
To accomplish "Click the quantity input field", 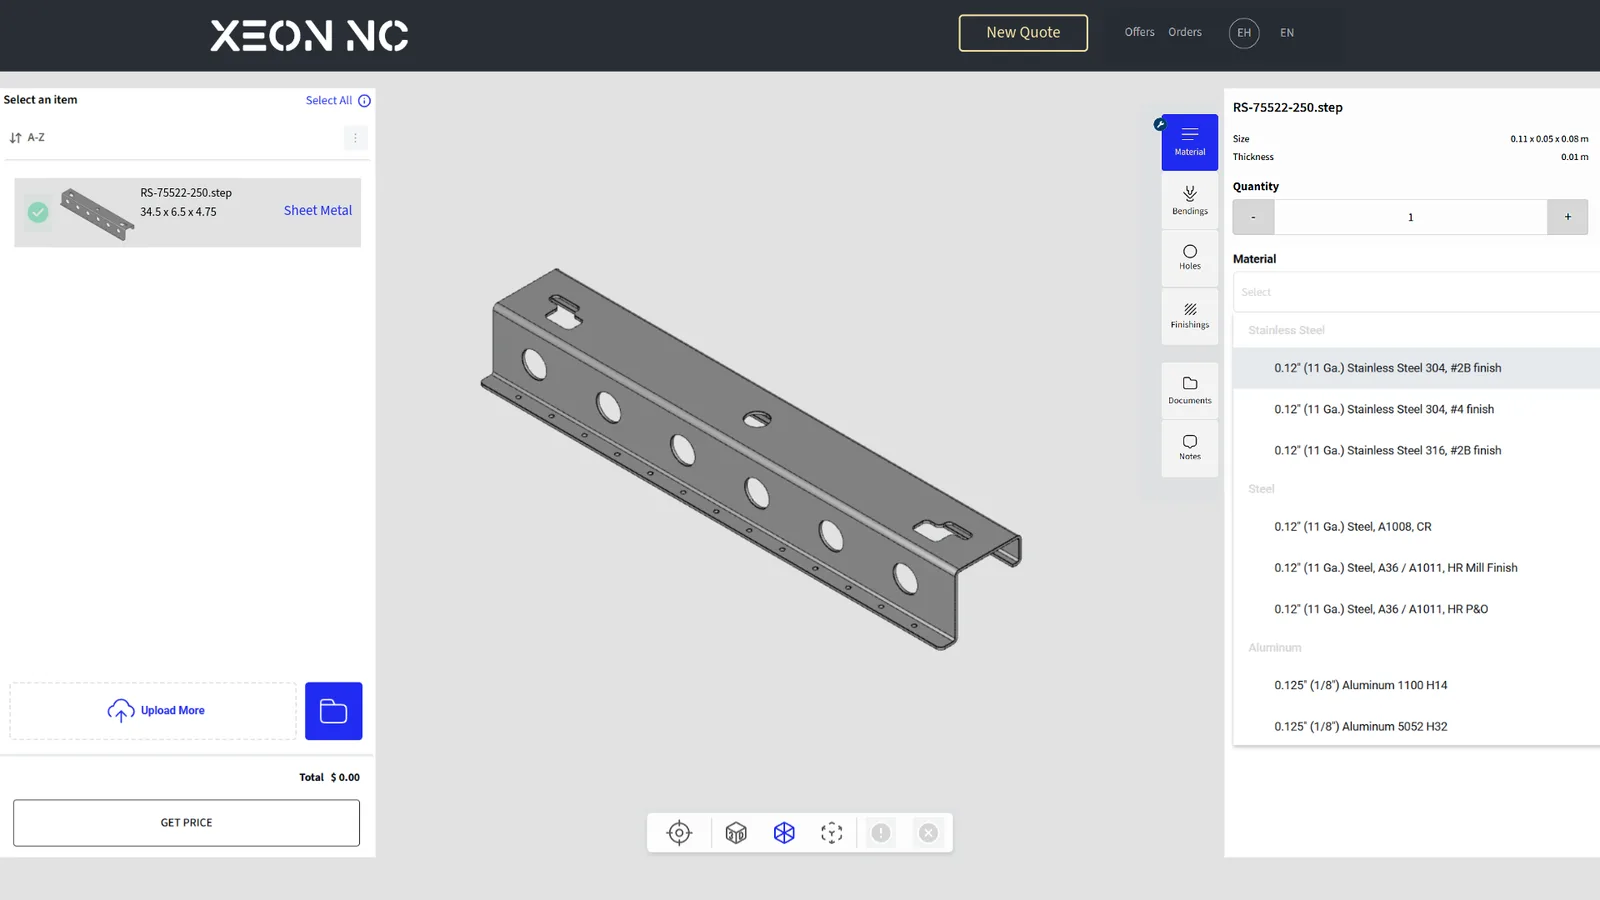I will 1410,217.
